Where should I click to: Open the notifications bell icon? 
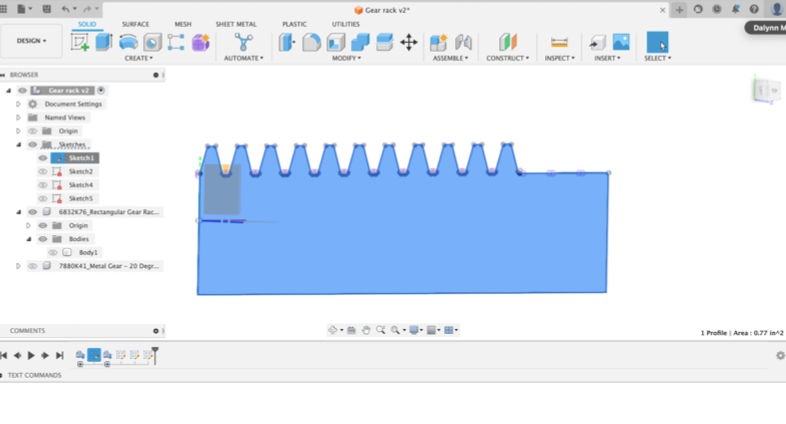(736, 9)
